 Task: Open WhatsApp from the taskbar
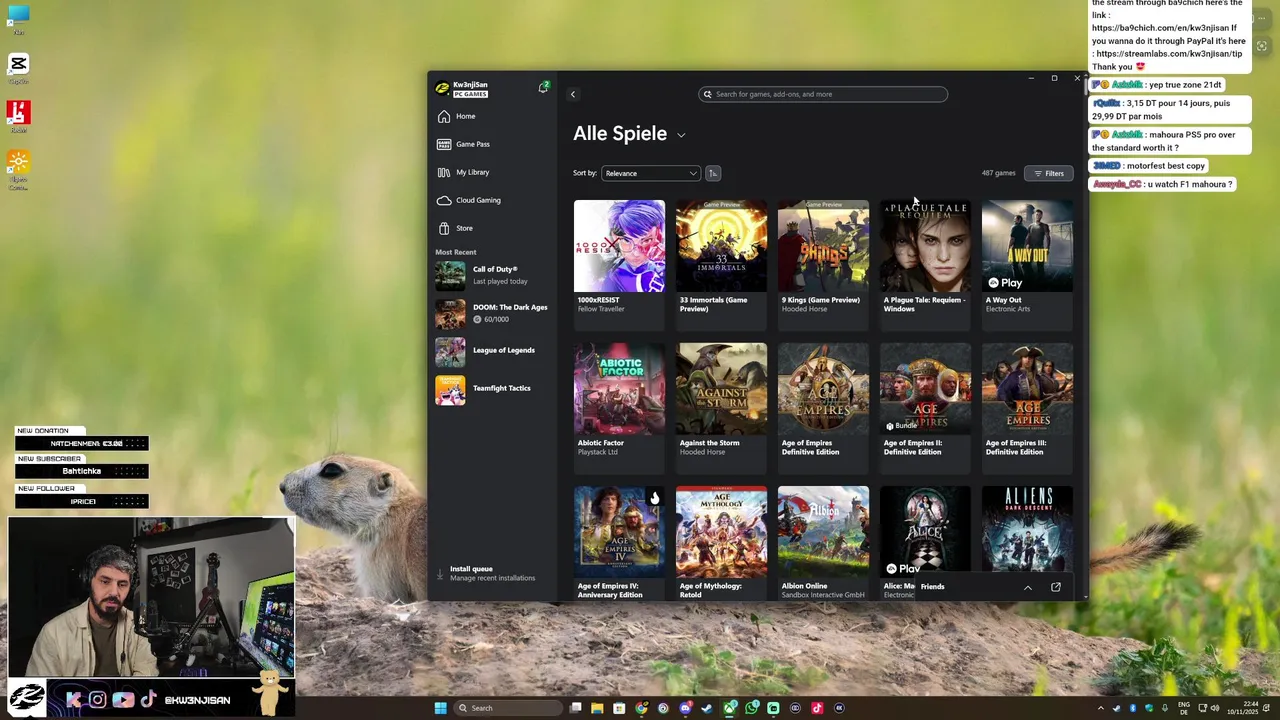click(752, 708)
